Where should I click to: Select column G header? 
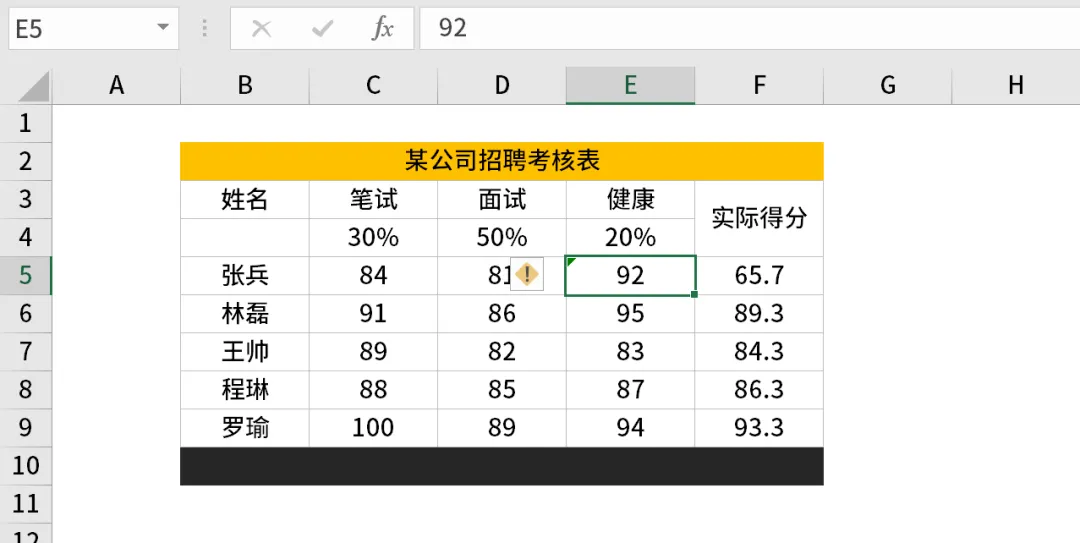point(888,85)
